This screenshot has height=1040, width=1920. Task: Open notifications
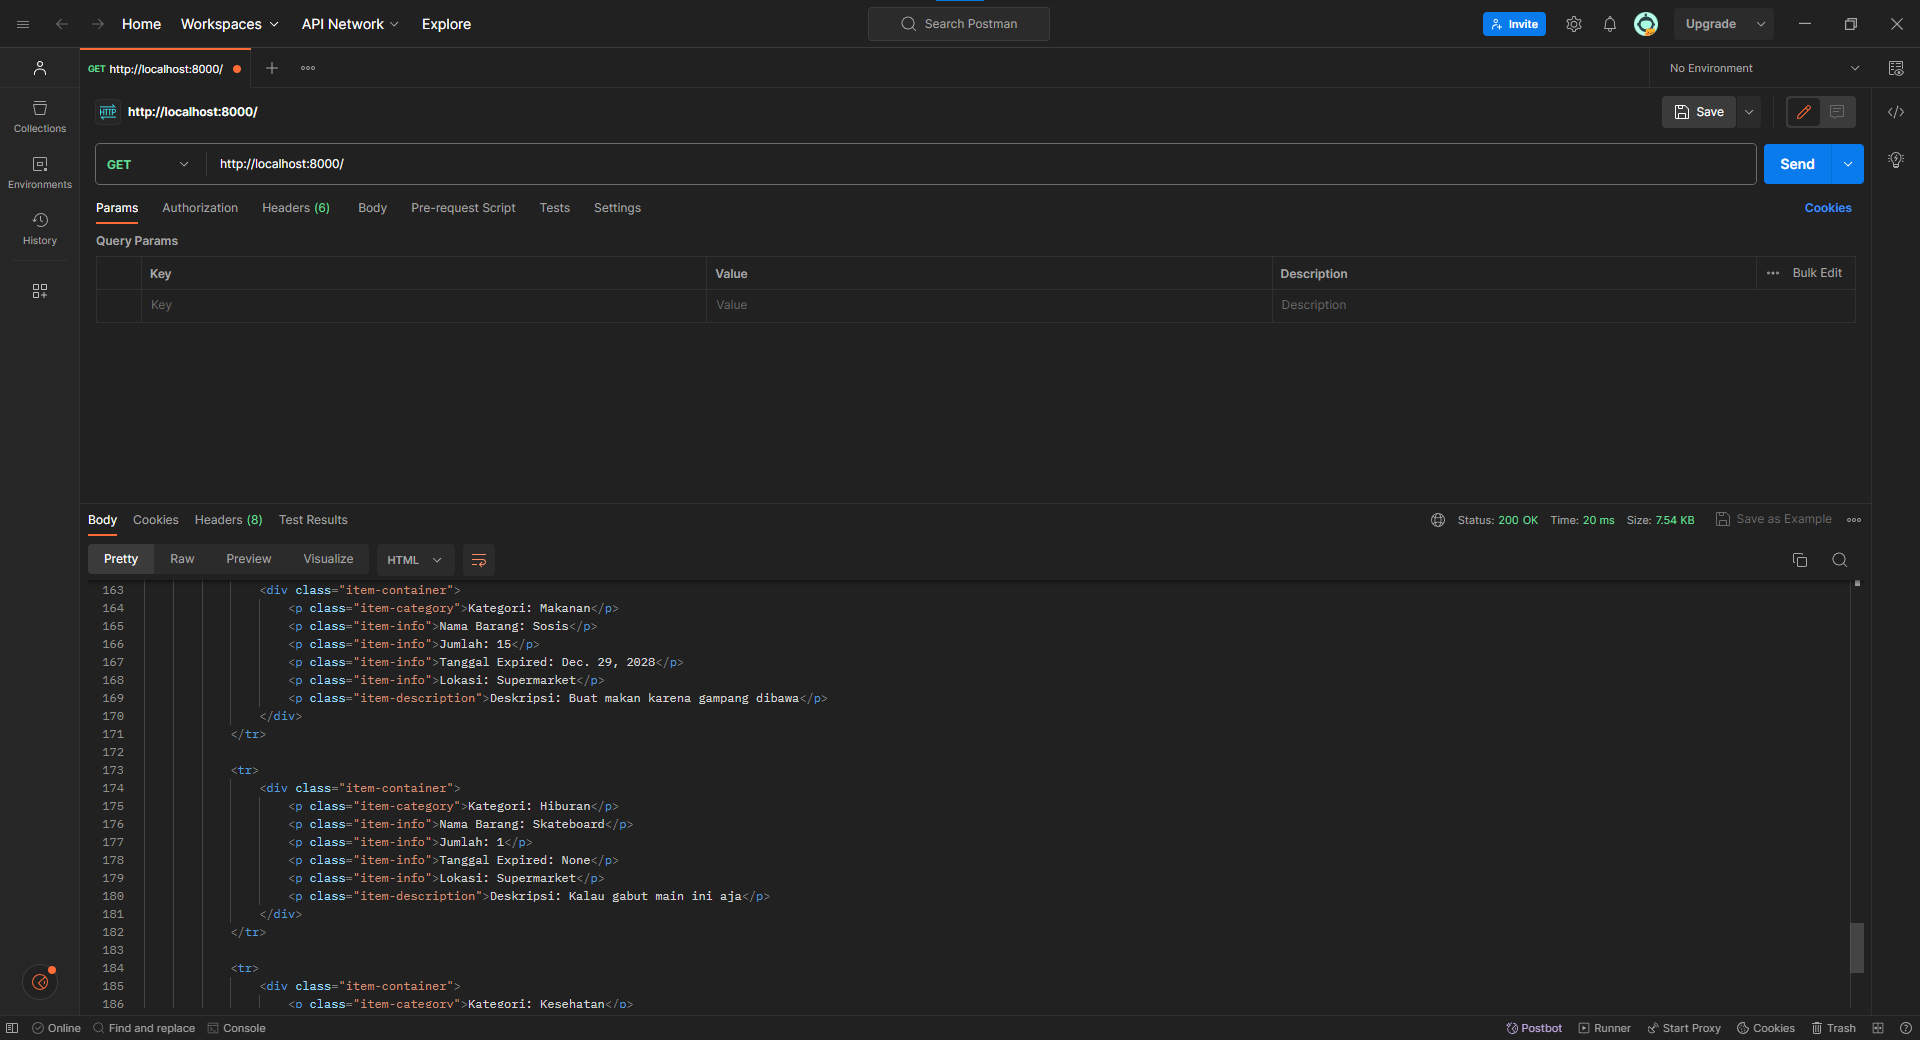[x=1609, y=23]
